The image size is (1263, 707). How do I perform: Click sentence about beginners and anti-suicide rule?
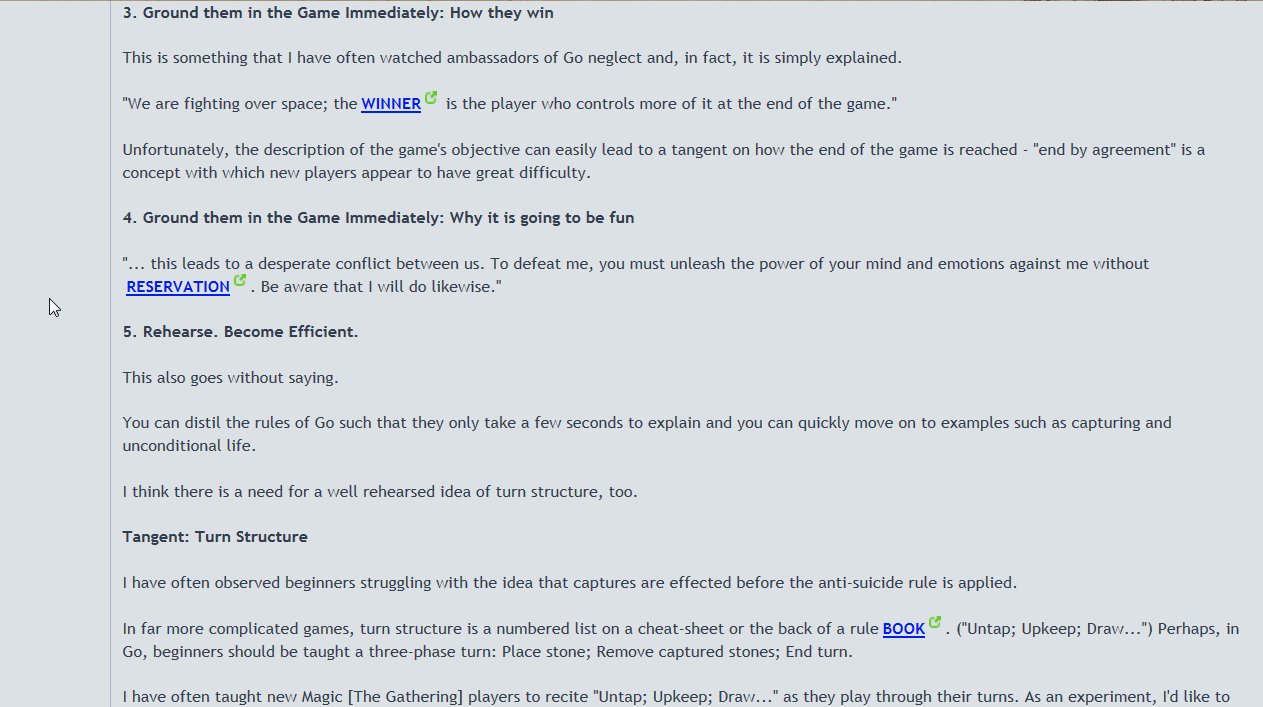[569, 583]
